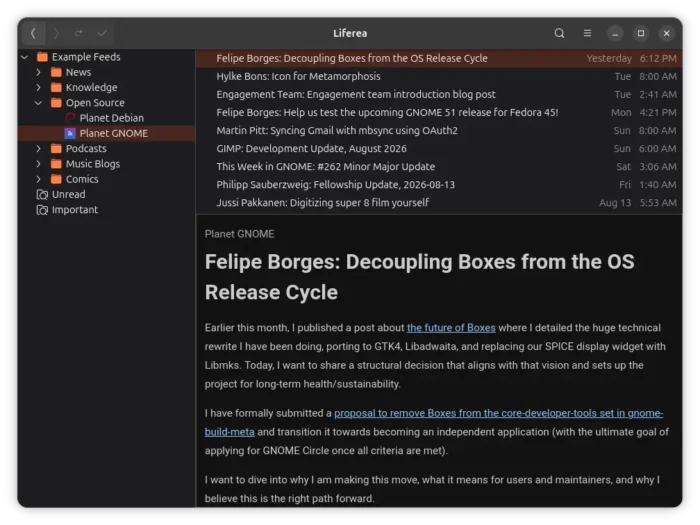Click the forward navigation arrow in header

pyautogui.click(x=56, y=33)
